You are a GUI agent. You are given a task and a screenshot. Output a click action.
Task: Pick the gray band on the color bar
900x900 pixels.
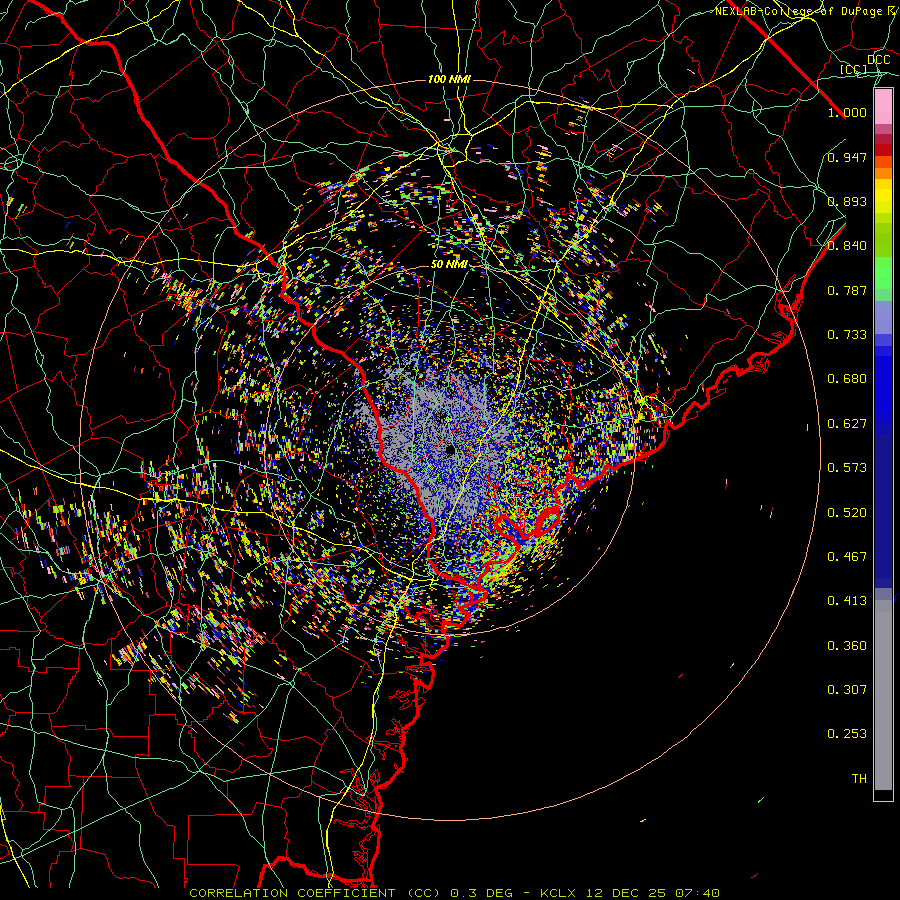[883, 695]
